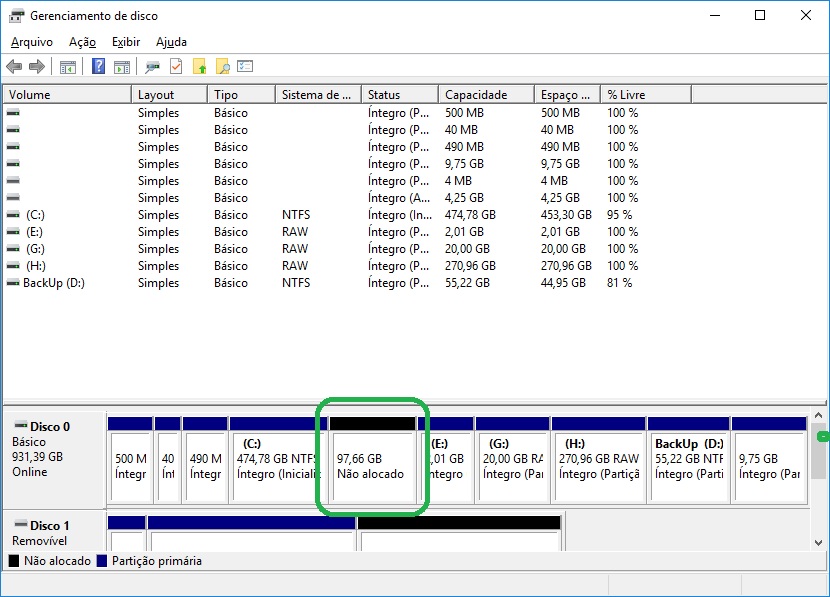Open the Arquivo menu
Viewport: 830px width, 597px height.
pos(32,42)
